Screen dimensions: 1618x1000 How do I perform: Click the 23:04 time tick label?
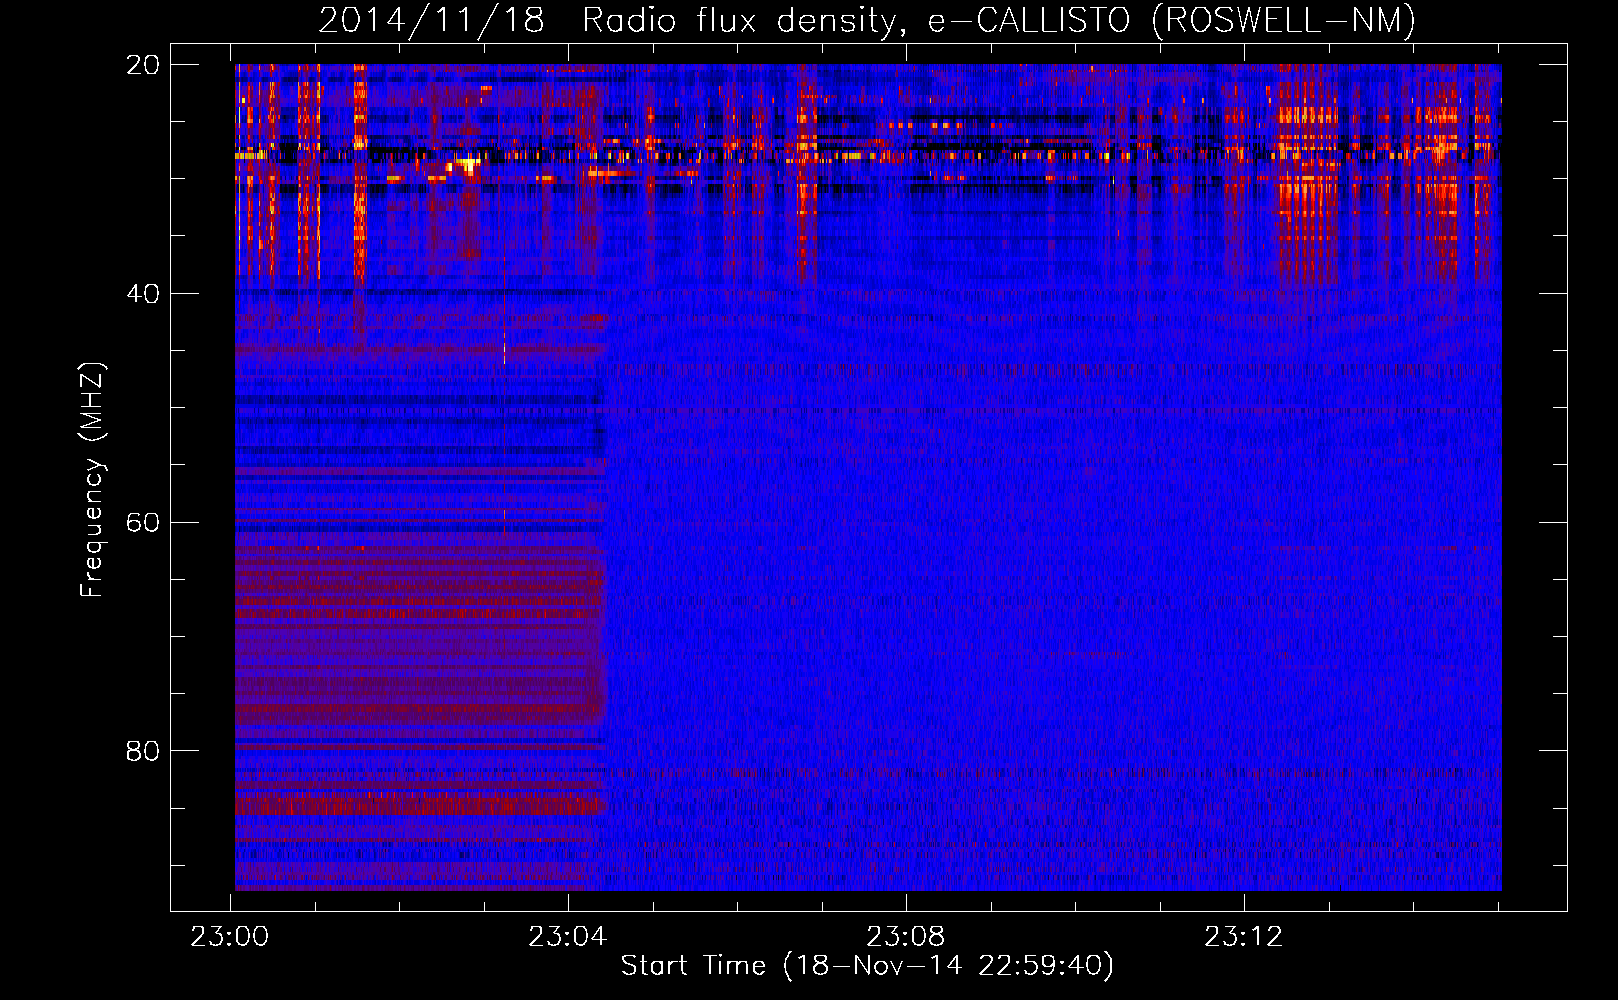point(568,937)
